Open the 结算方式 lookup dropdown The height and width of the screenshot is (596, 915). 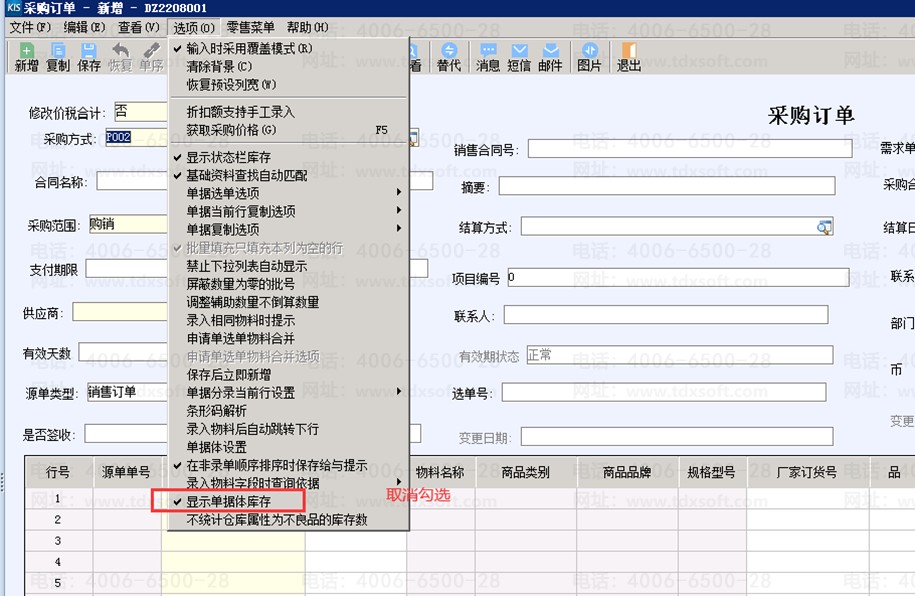tap(825, 228)
